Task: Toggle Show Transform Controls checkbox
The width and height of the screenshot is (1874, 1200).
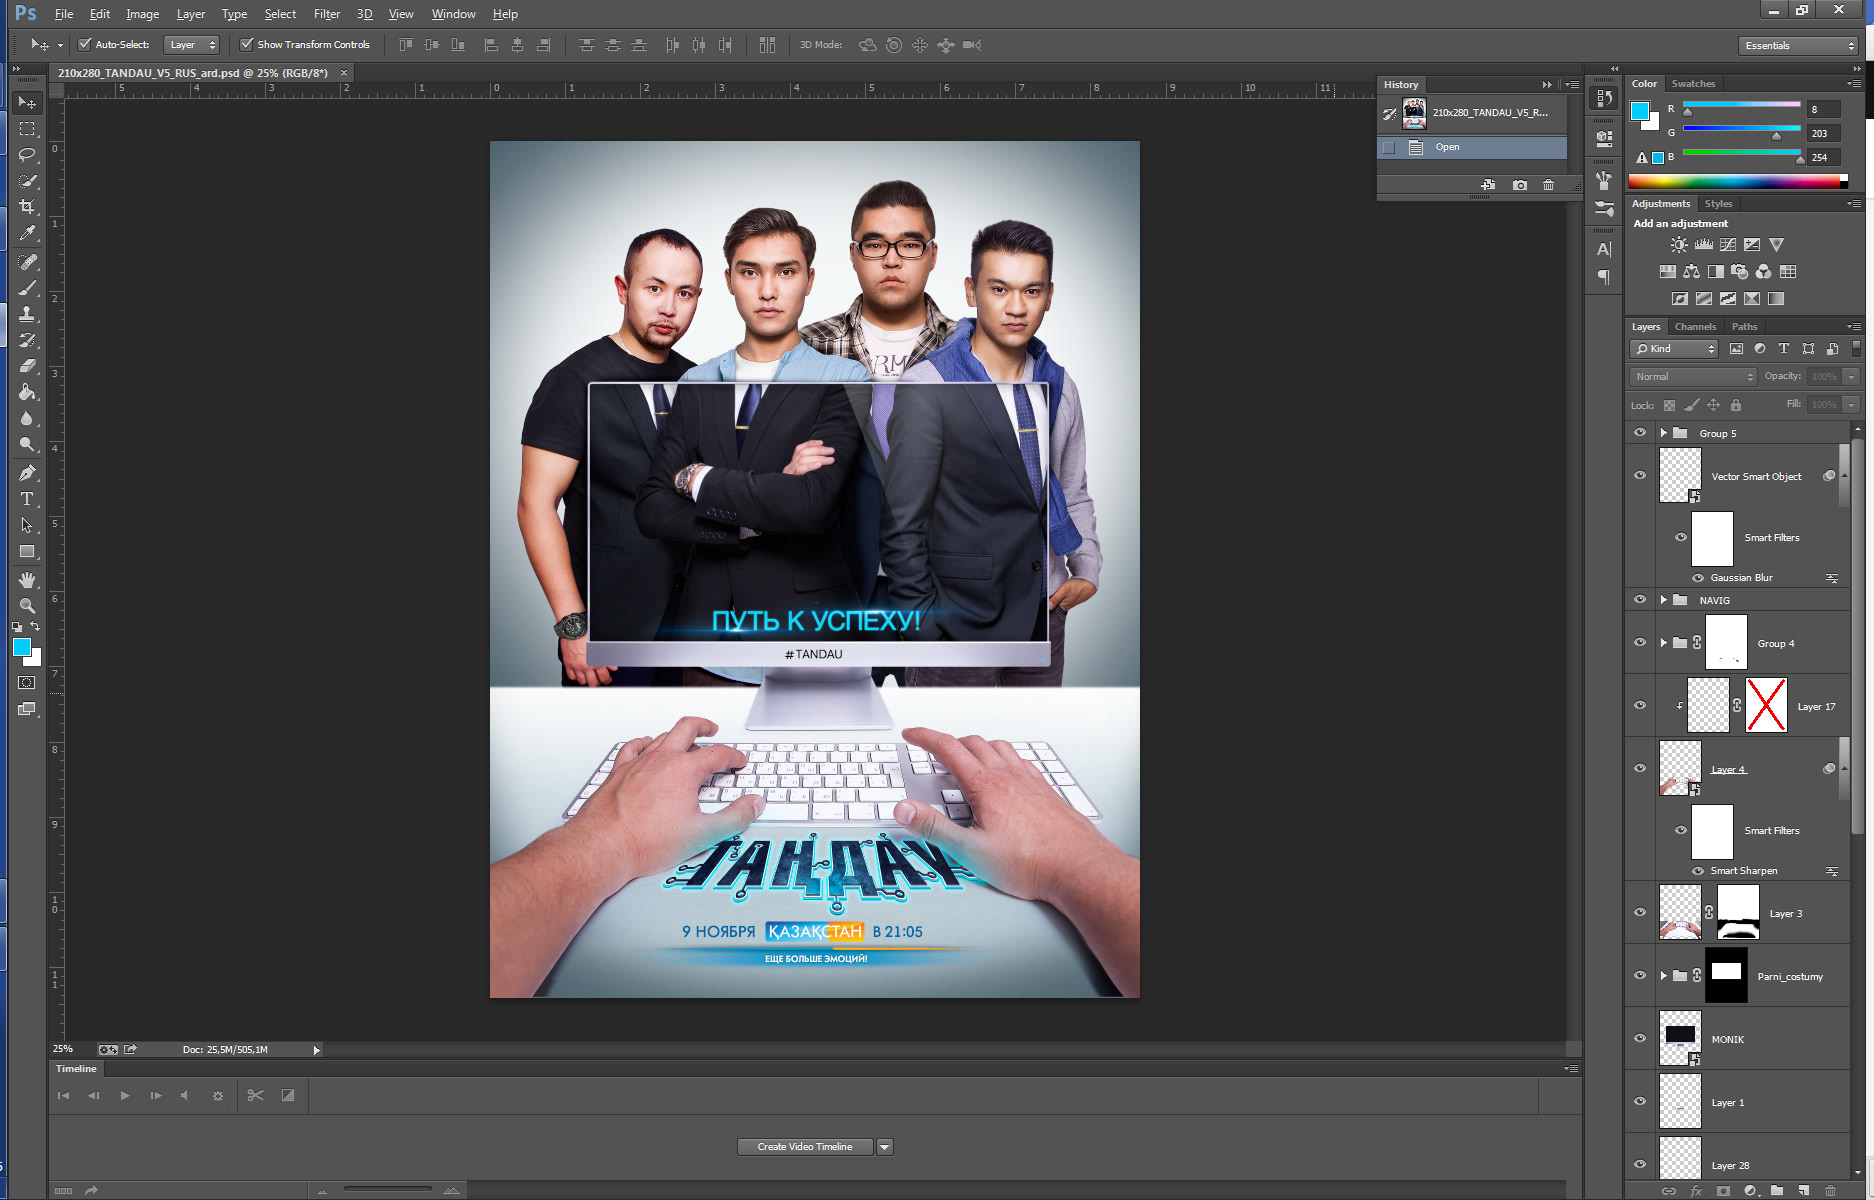Action: 247,44
